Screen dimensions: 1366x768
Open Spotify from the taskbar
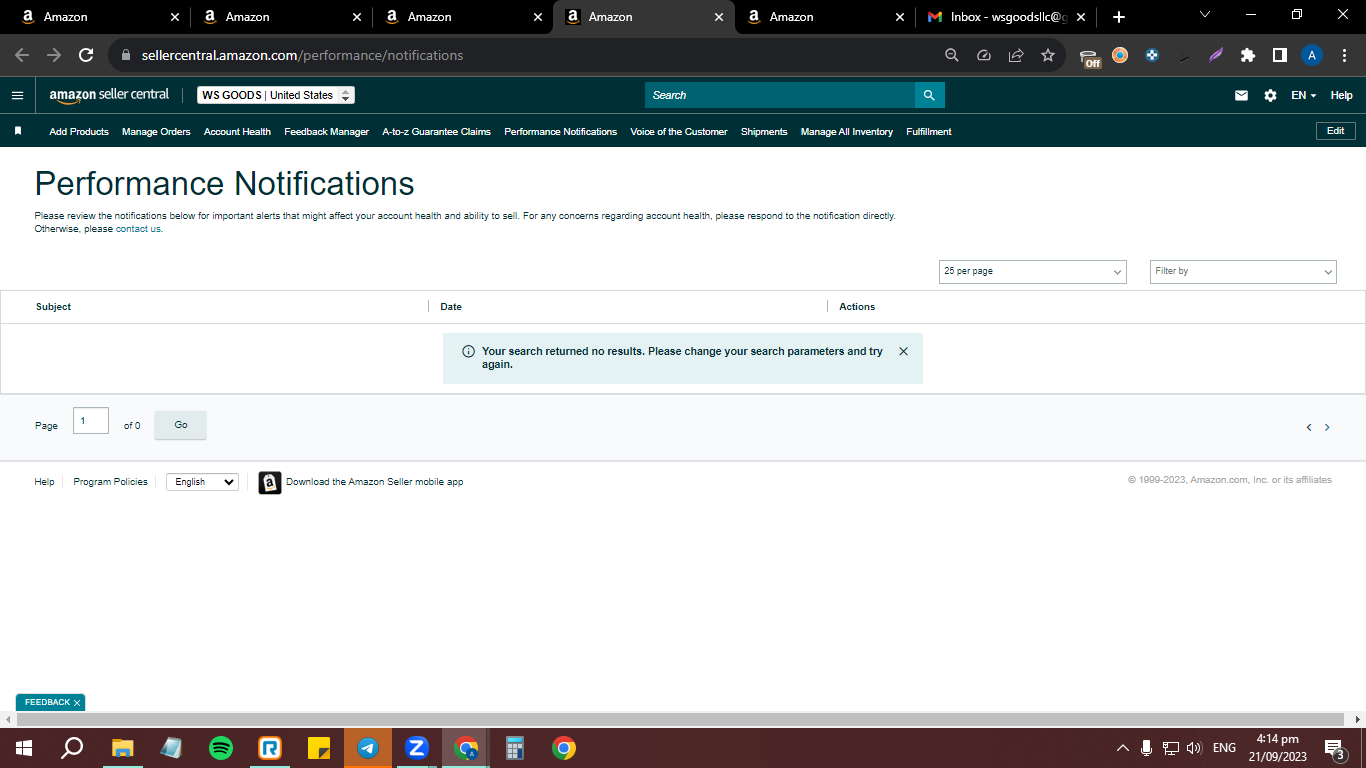[x=221, y=748]
